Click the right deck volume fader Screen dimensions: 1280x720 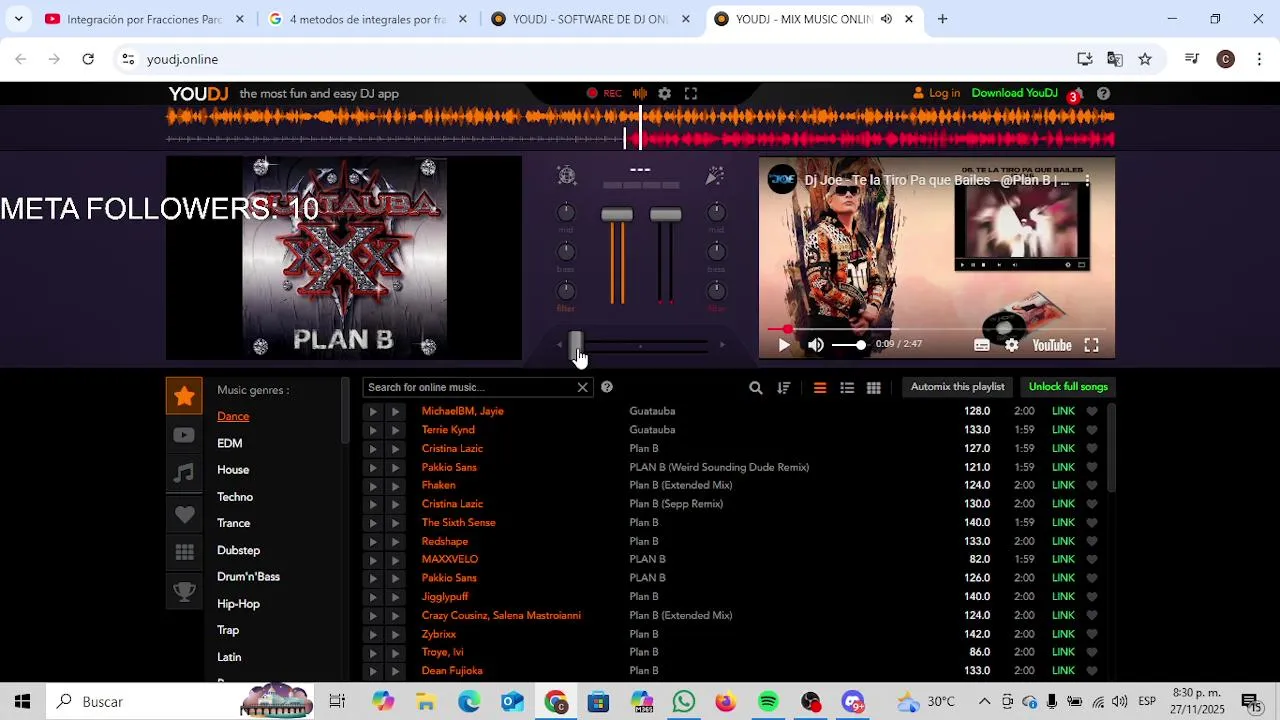coord(666,215)
